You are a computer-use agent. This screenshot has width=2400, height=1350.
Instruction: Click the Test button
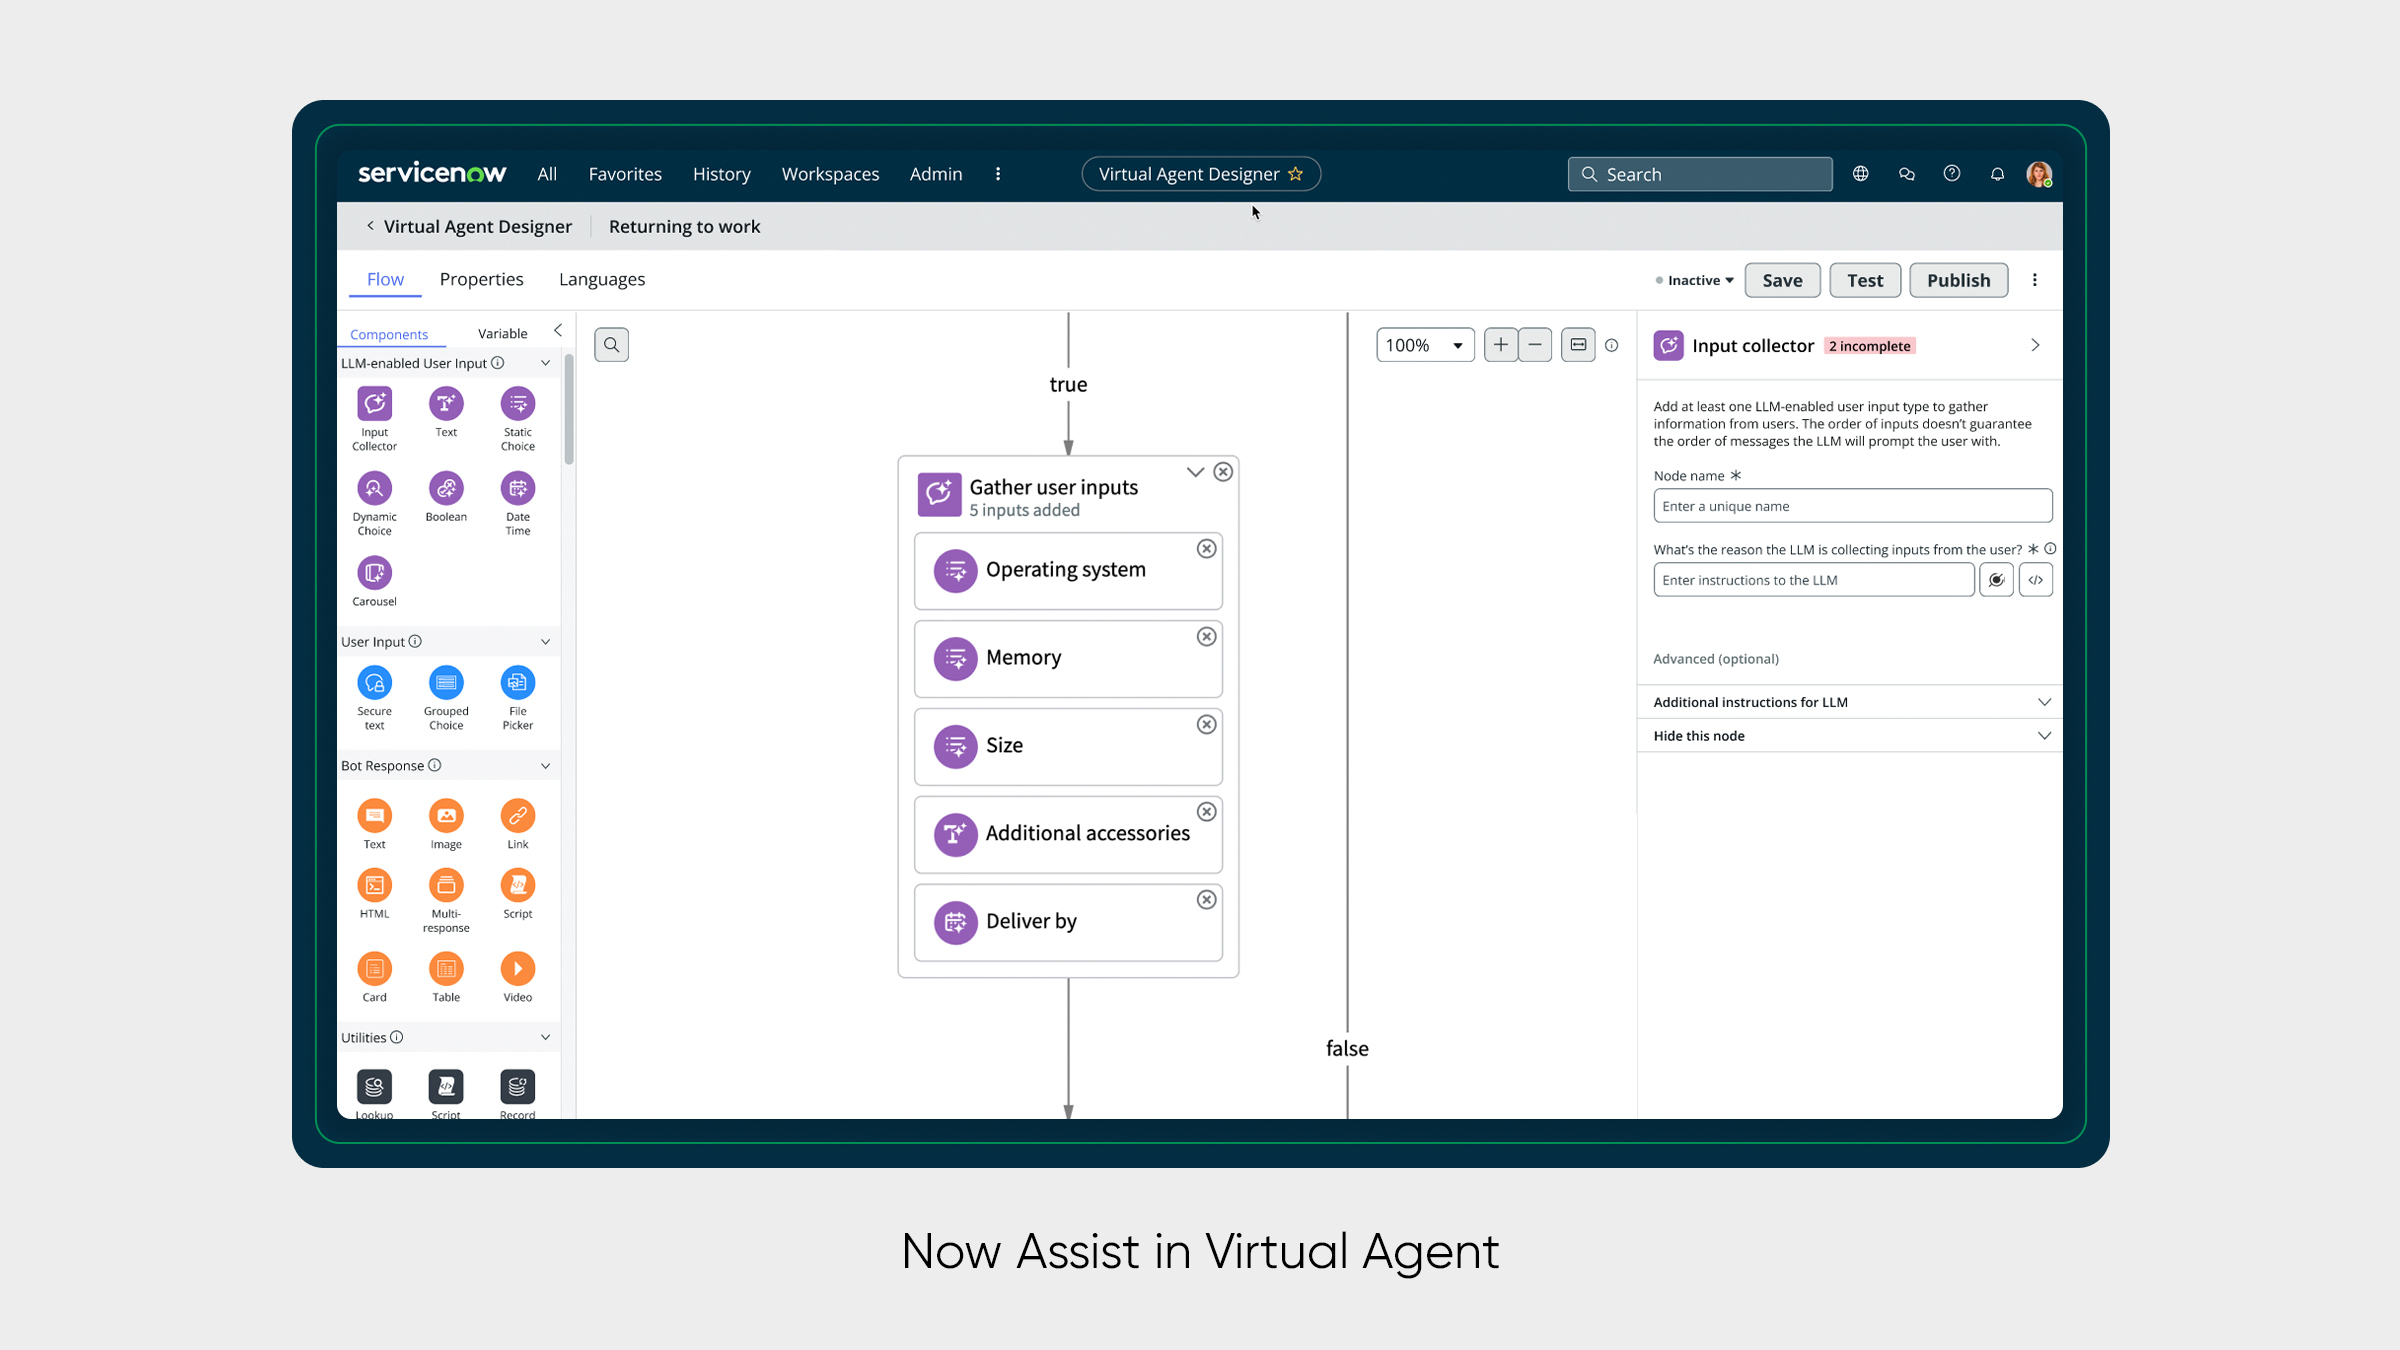(1864, 281)
